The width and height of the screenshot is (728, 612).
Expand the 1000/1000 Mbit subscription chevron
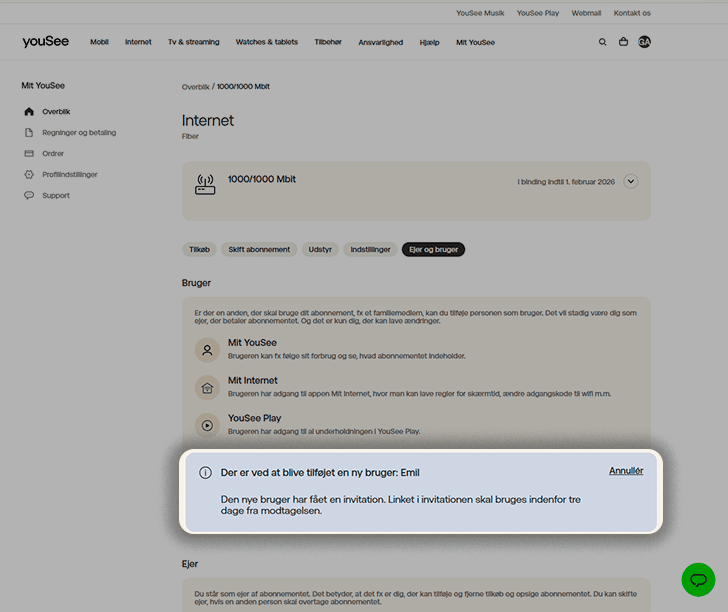[630, 181]
